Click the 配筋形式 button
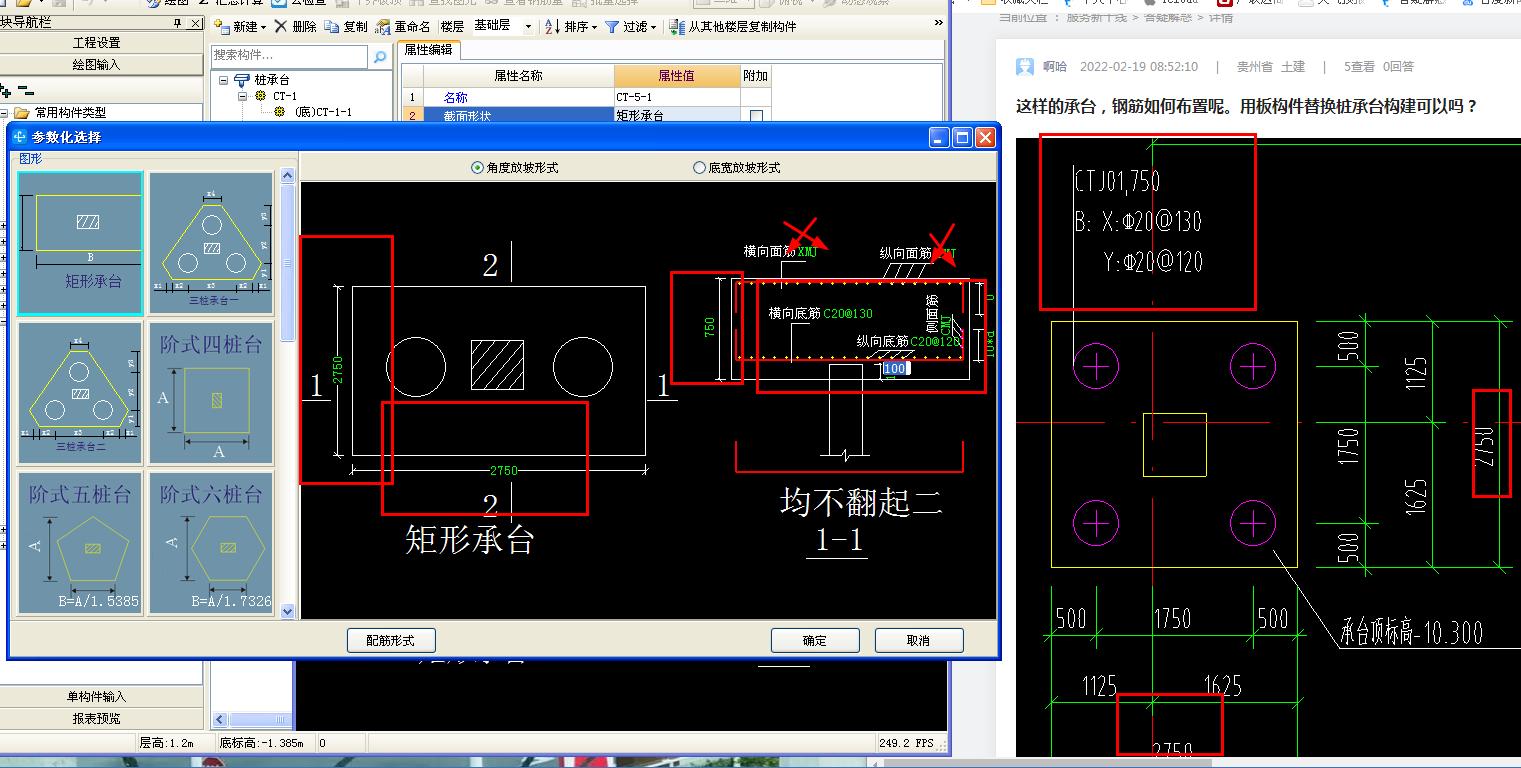 pyautogui.click(x=391, y=640)
